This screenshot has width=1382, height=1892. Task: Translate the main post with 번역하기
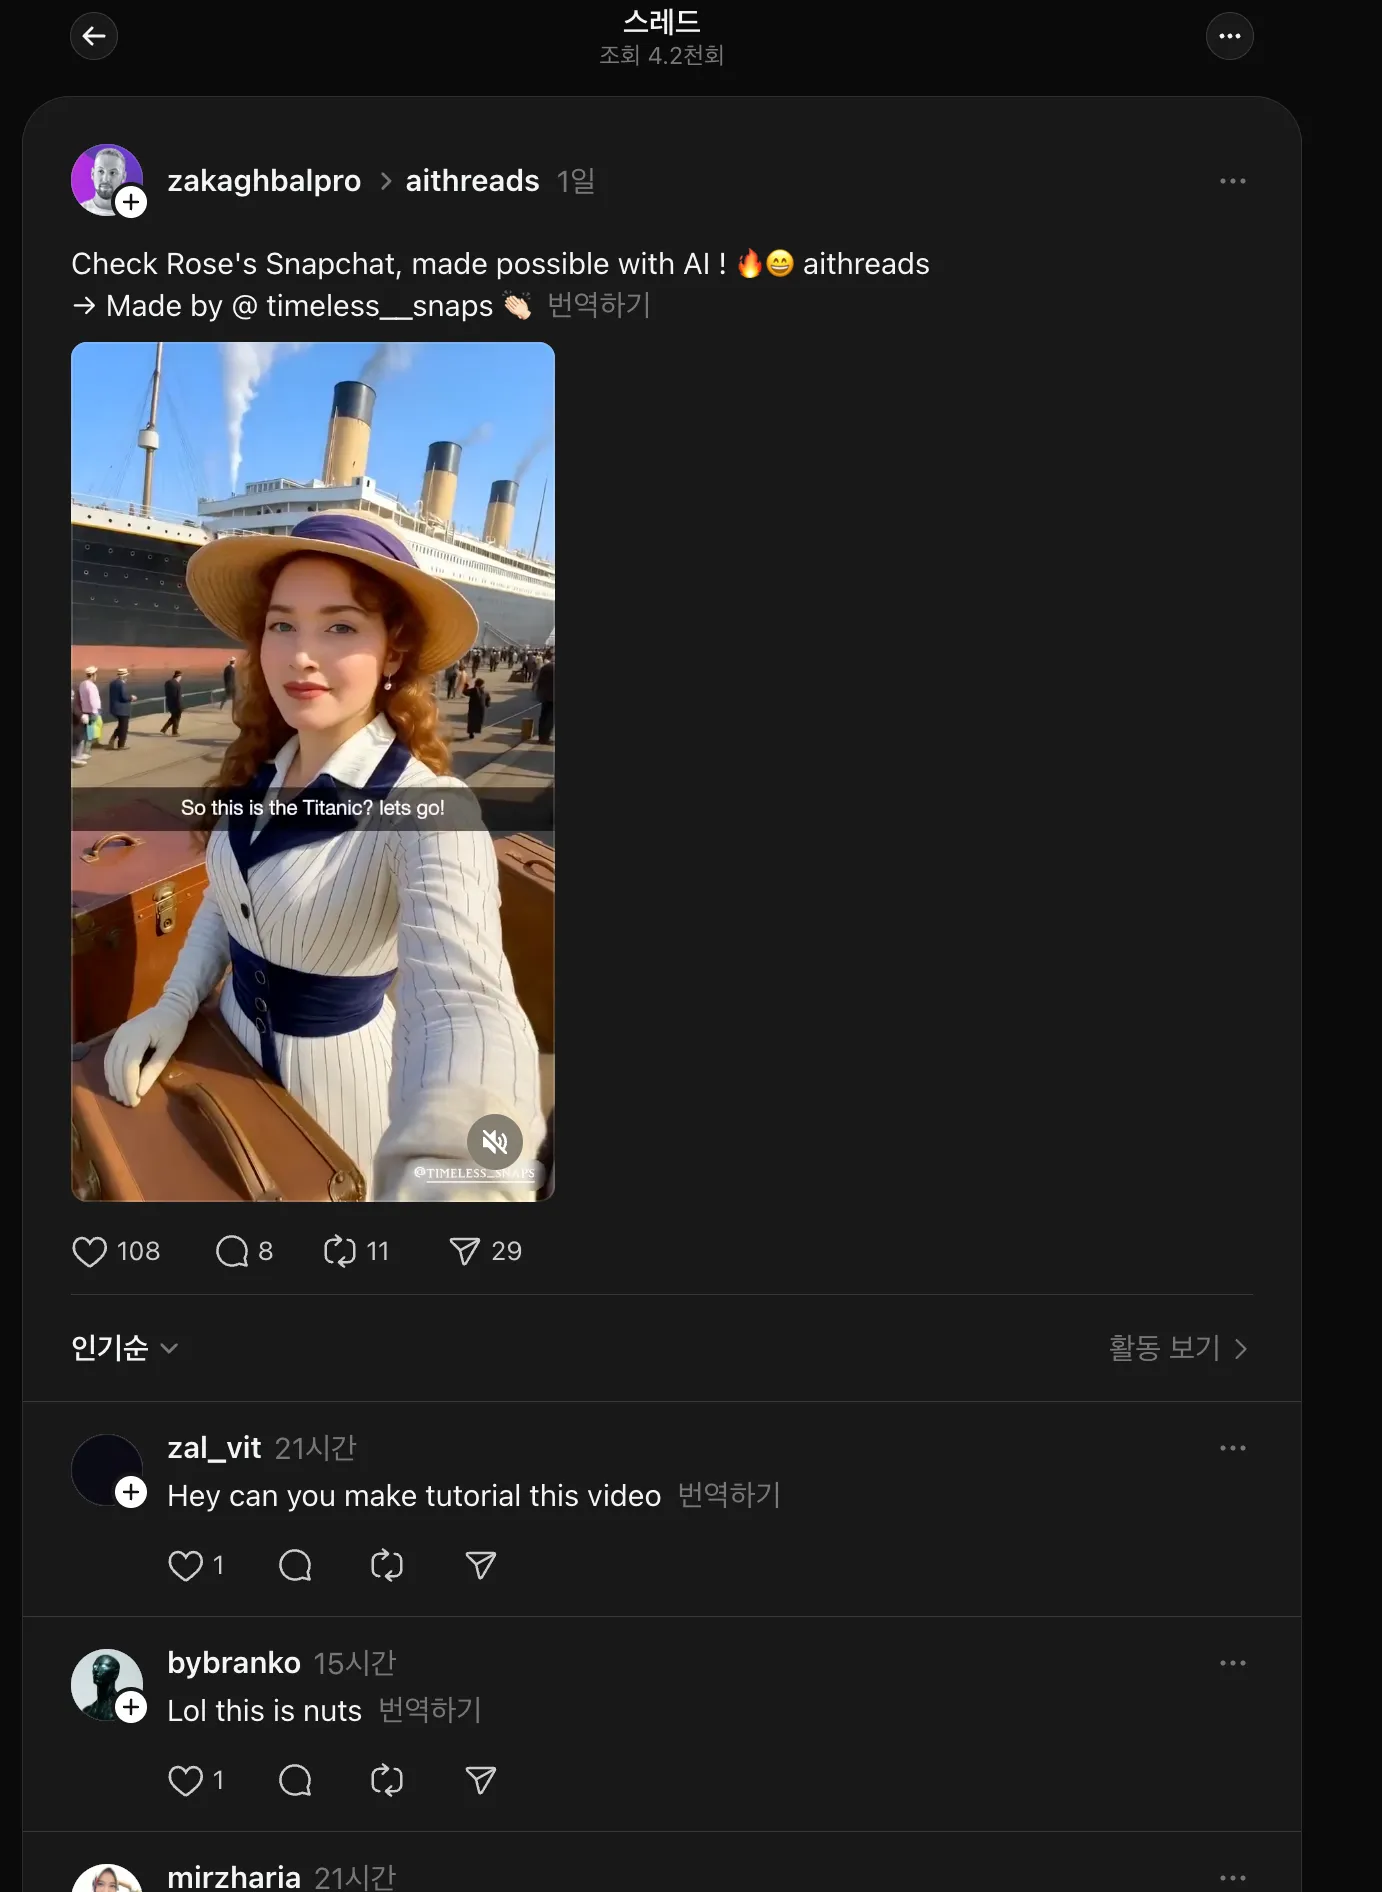pyautogui.click(x=599, y=305)
